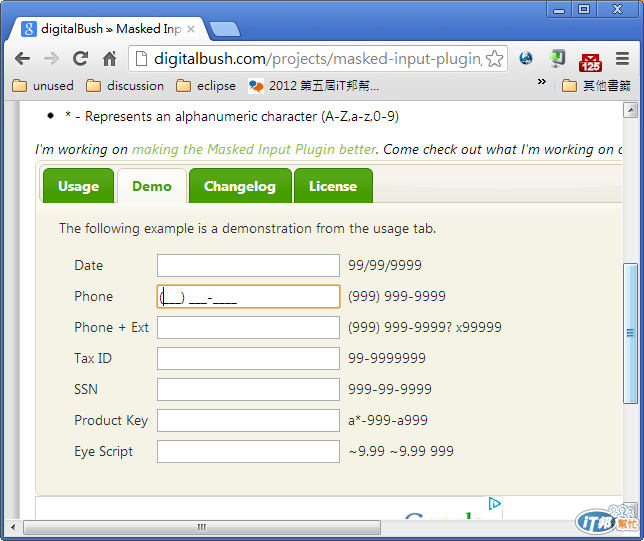
Task: Select the 99-9999999 mask text
Action: click(x=387, y=358)
